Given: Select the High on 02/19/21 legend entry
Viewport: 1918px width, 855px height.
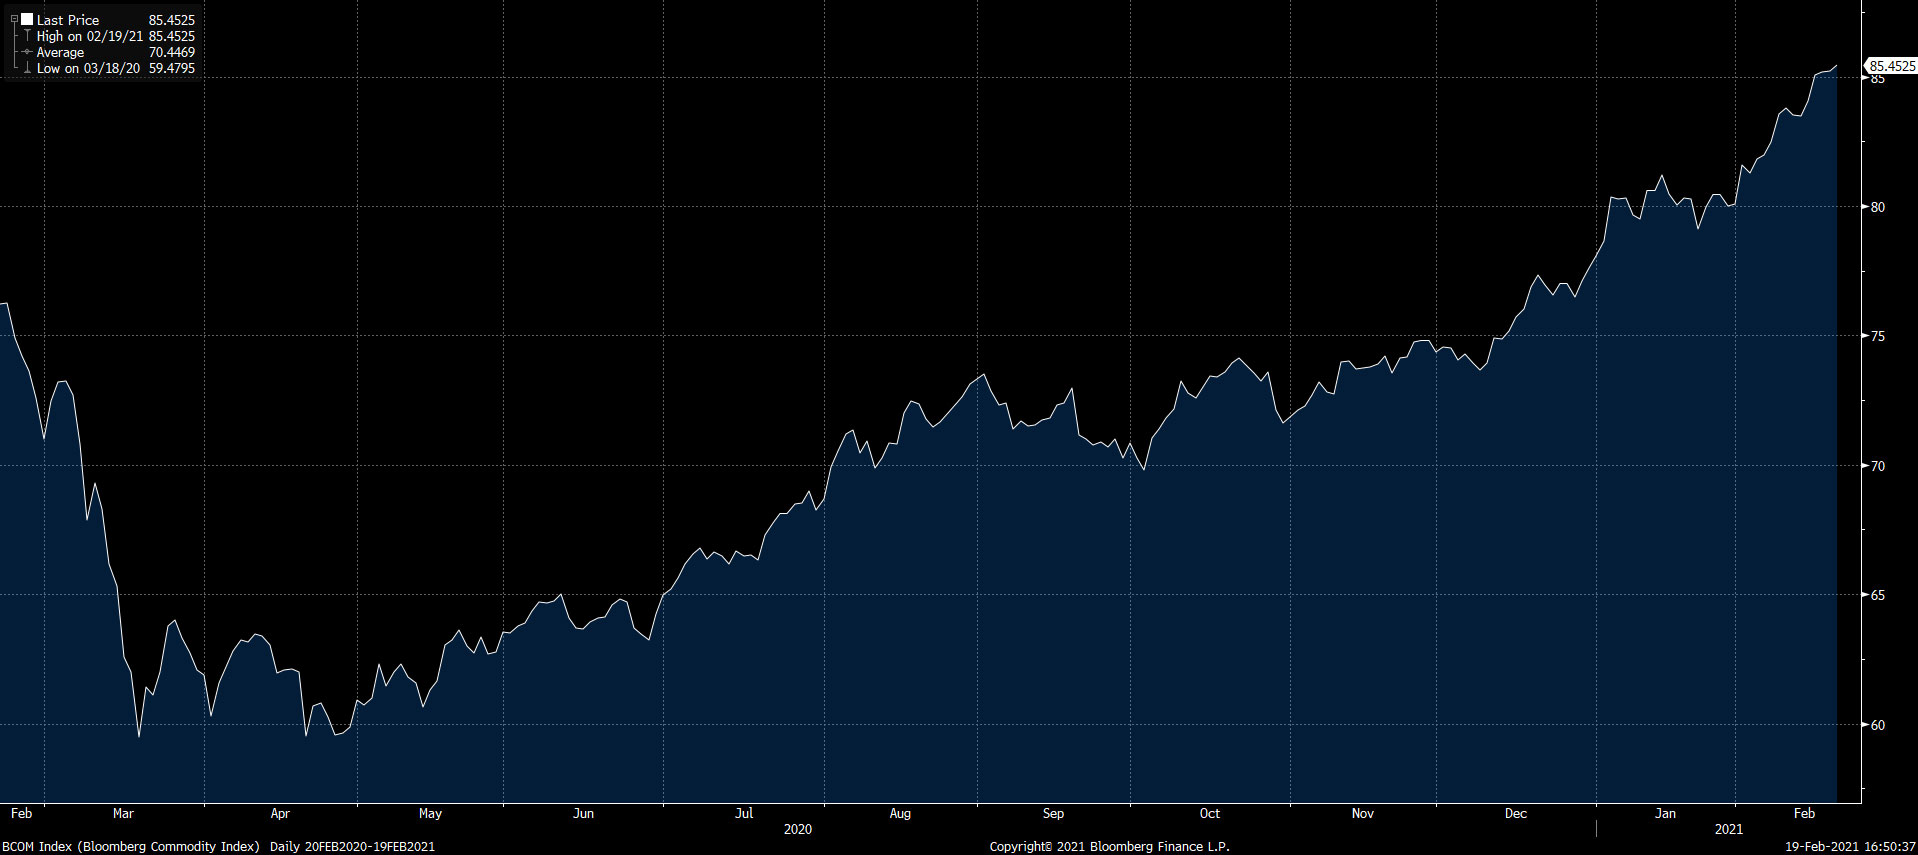Looking at the screenshot, I should 89,36.
